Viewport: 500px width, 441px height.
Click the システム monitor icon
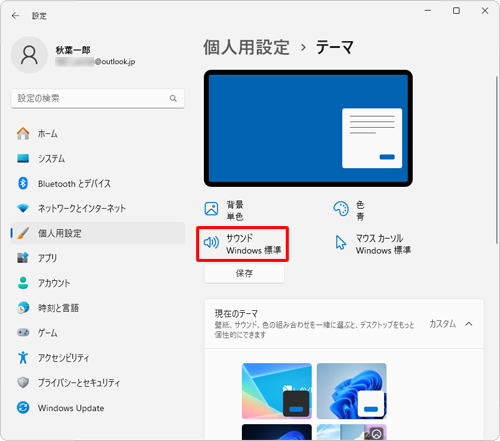(x=23, y=158)
